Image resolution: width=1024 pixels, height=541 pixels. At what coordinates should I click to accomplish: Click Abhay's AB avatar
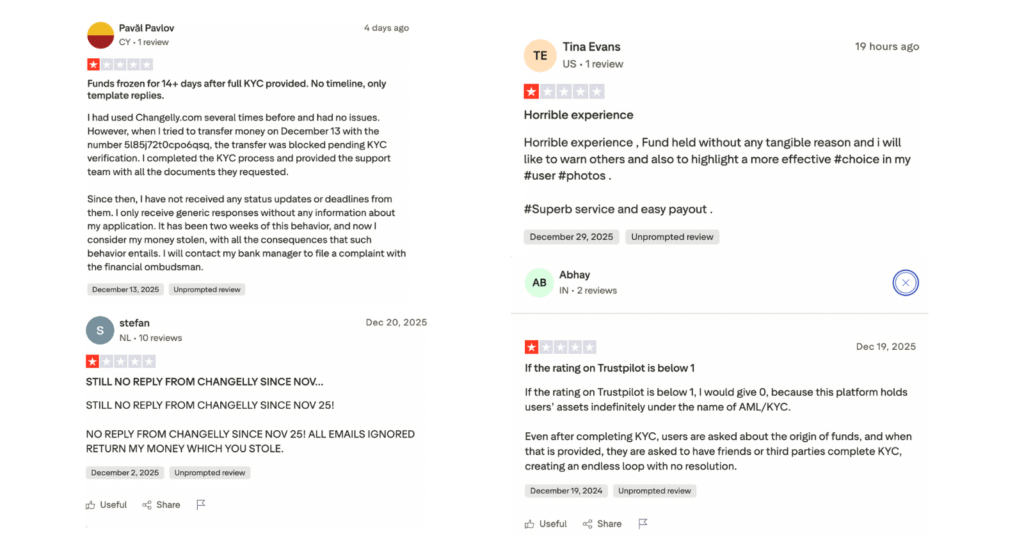coord(539,283)
